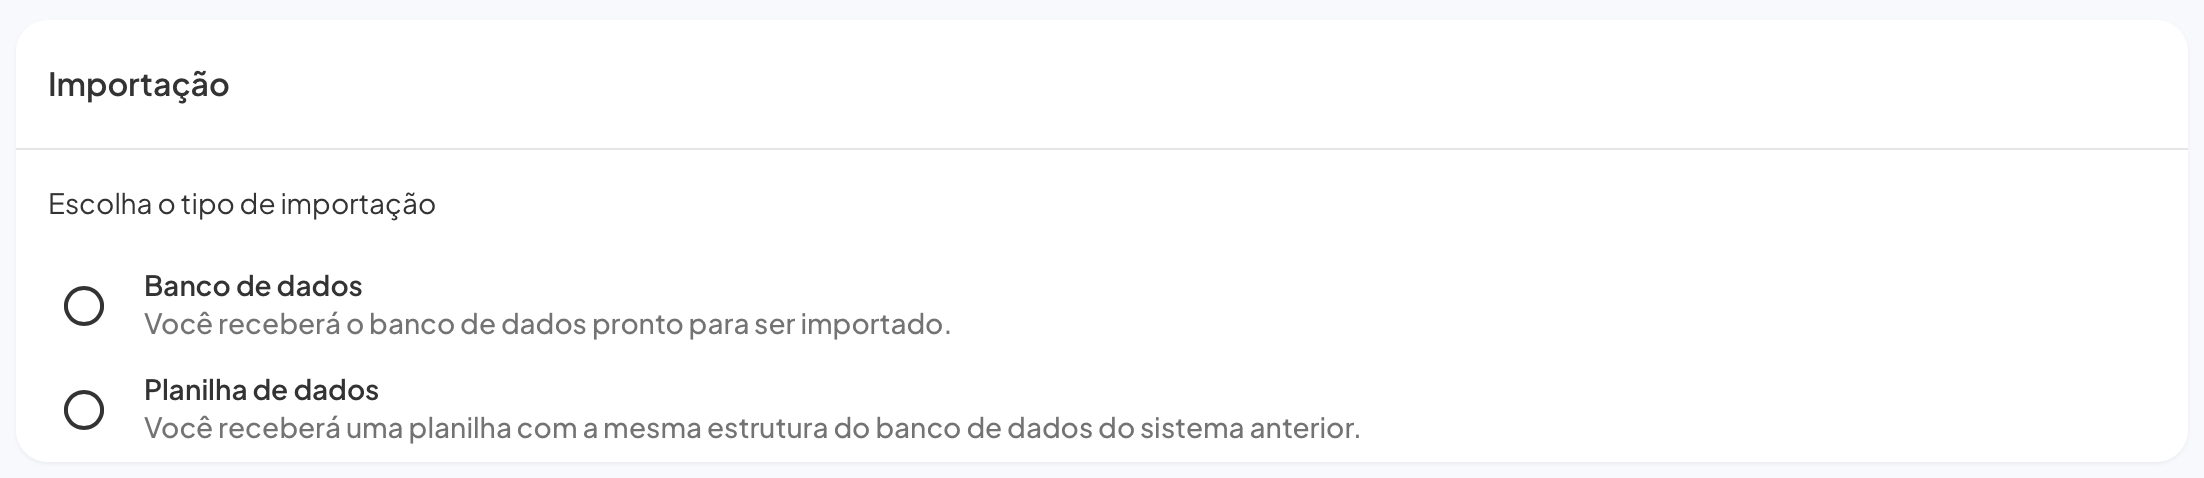Select the Planilha de dados radio button
This screenshot has height=478, width=2204.
[x=84, y=410]
